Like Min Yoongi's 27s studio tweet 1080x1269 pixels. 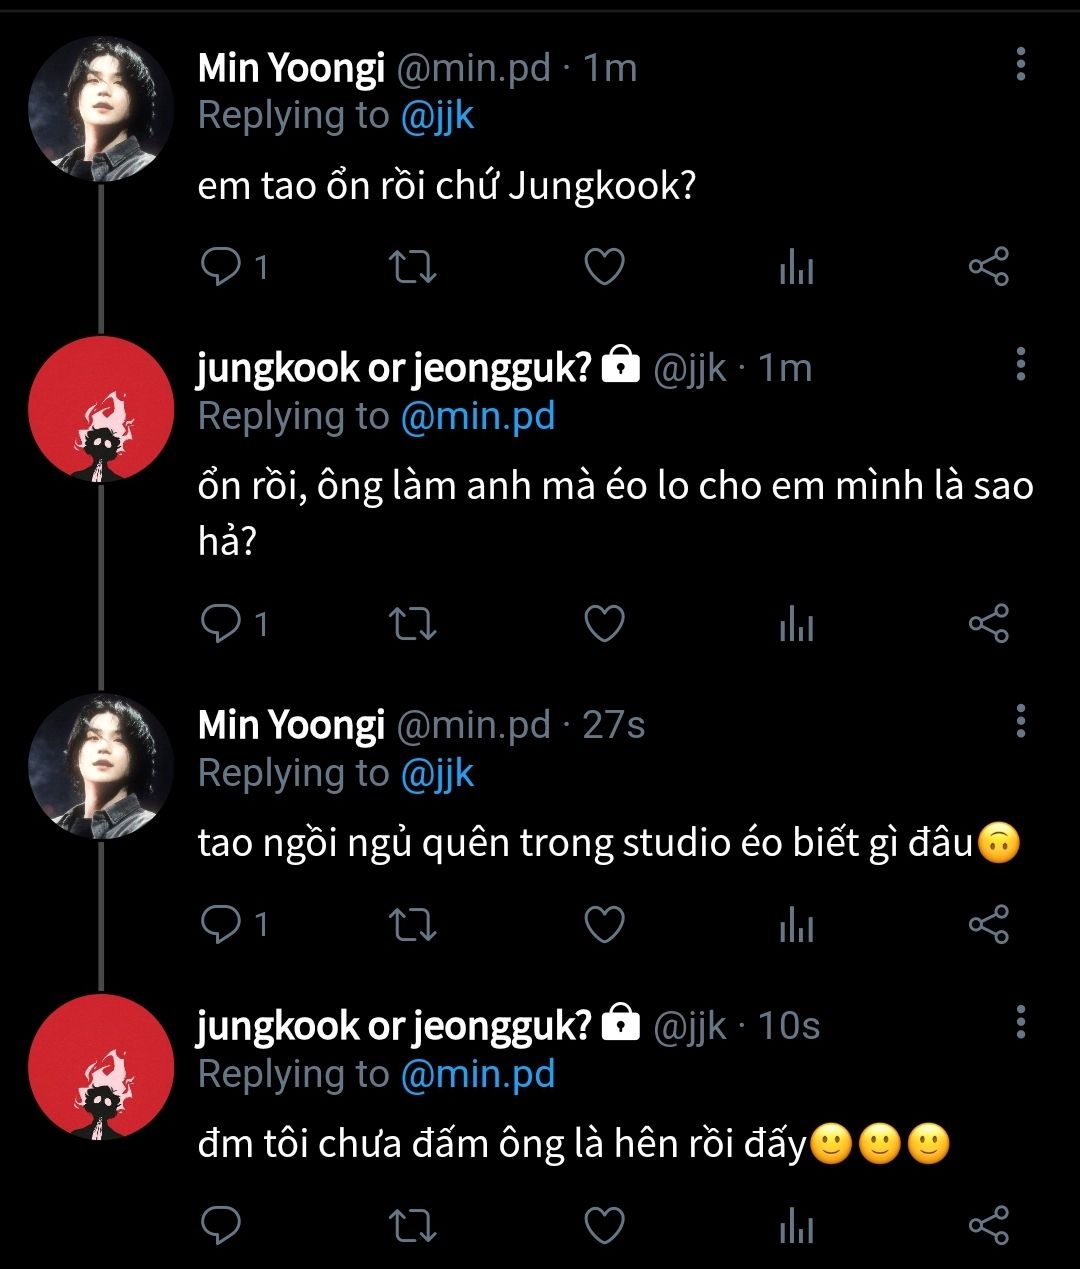click(604, 924)
